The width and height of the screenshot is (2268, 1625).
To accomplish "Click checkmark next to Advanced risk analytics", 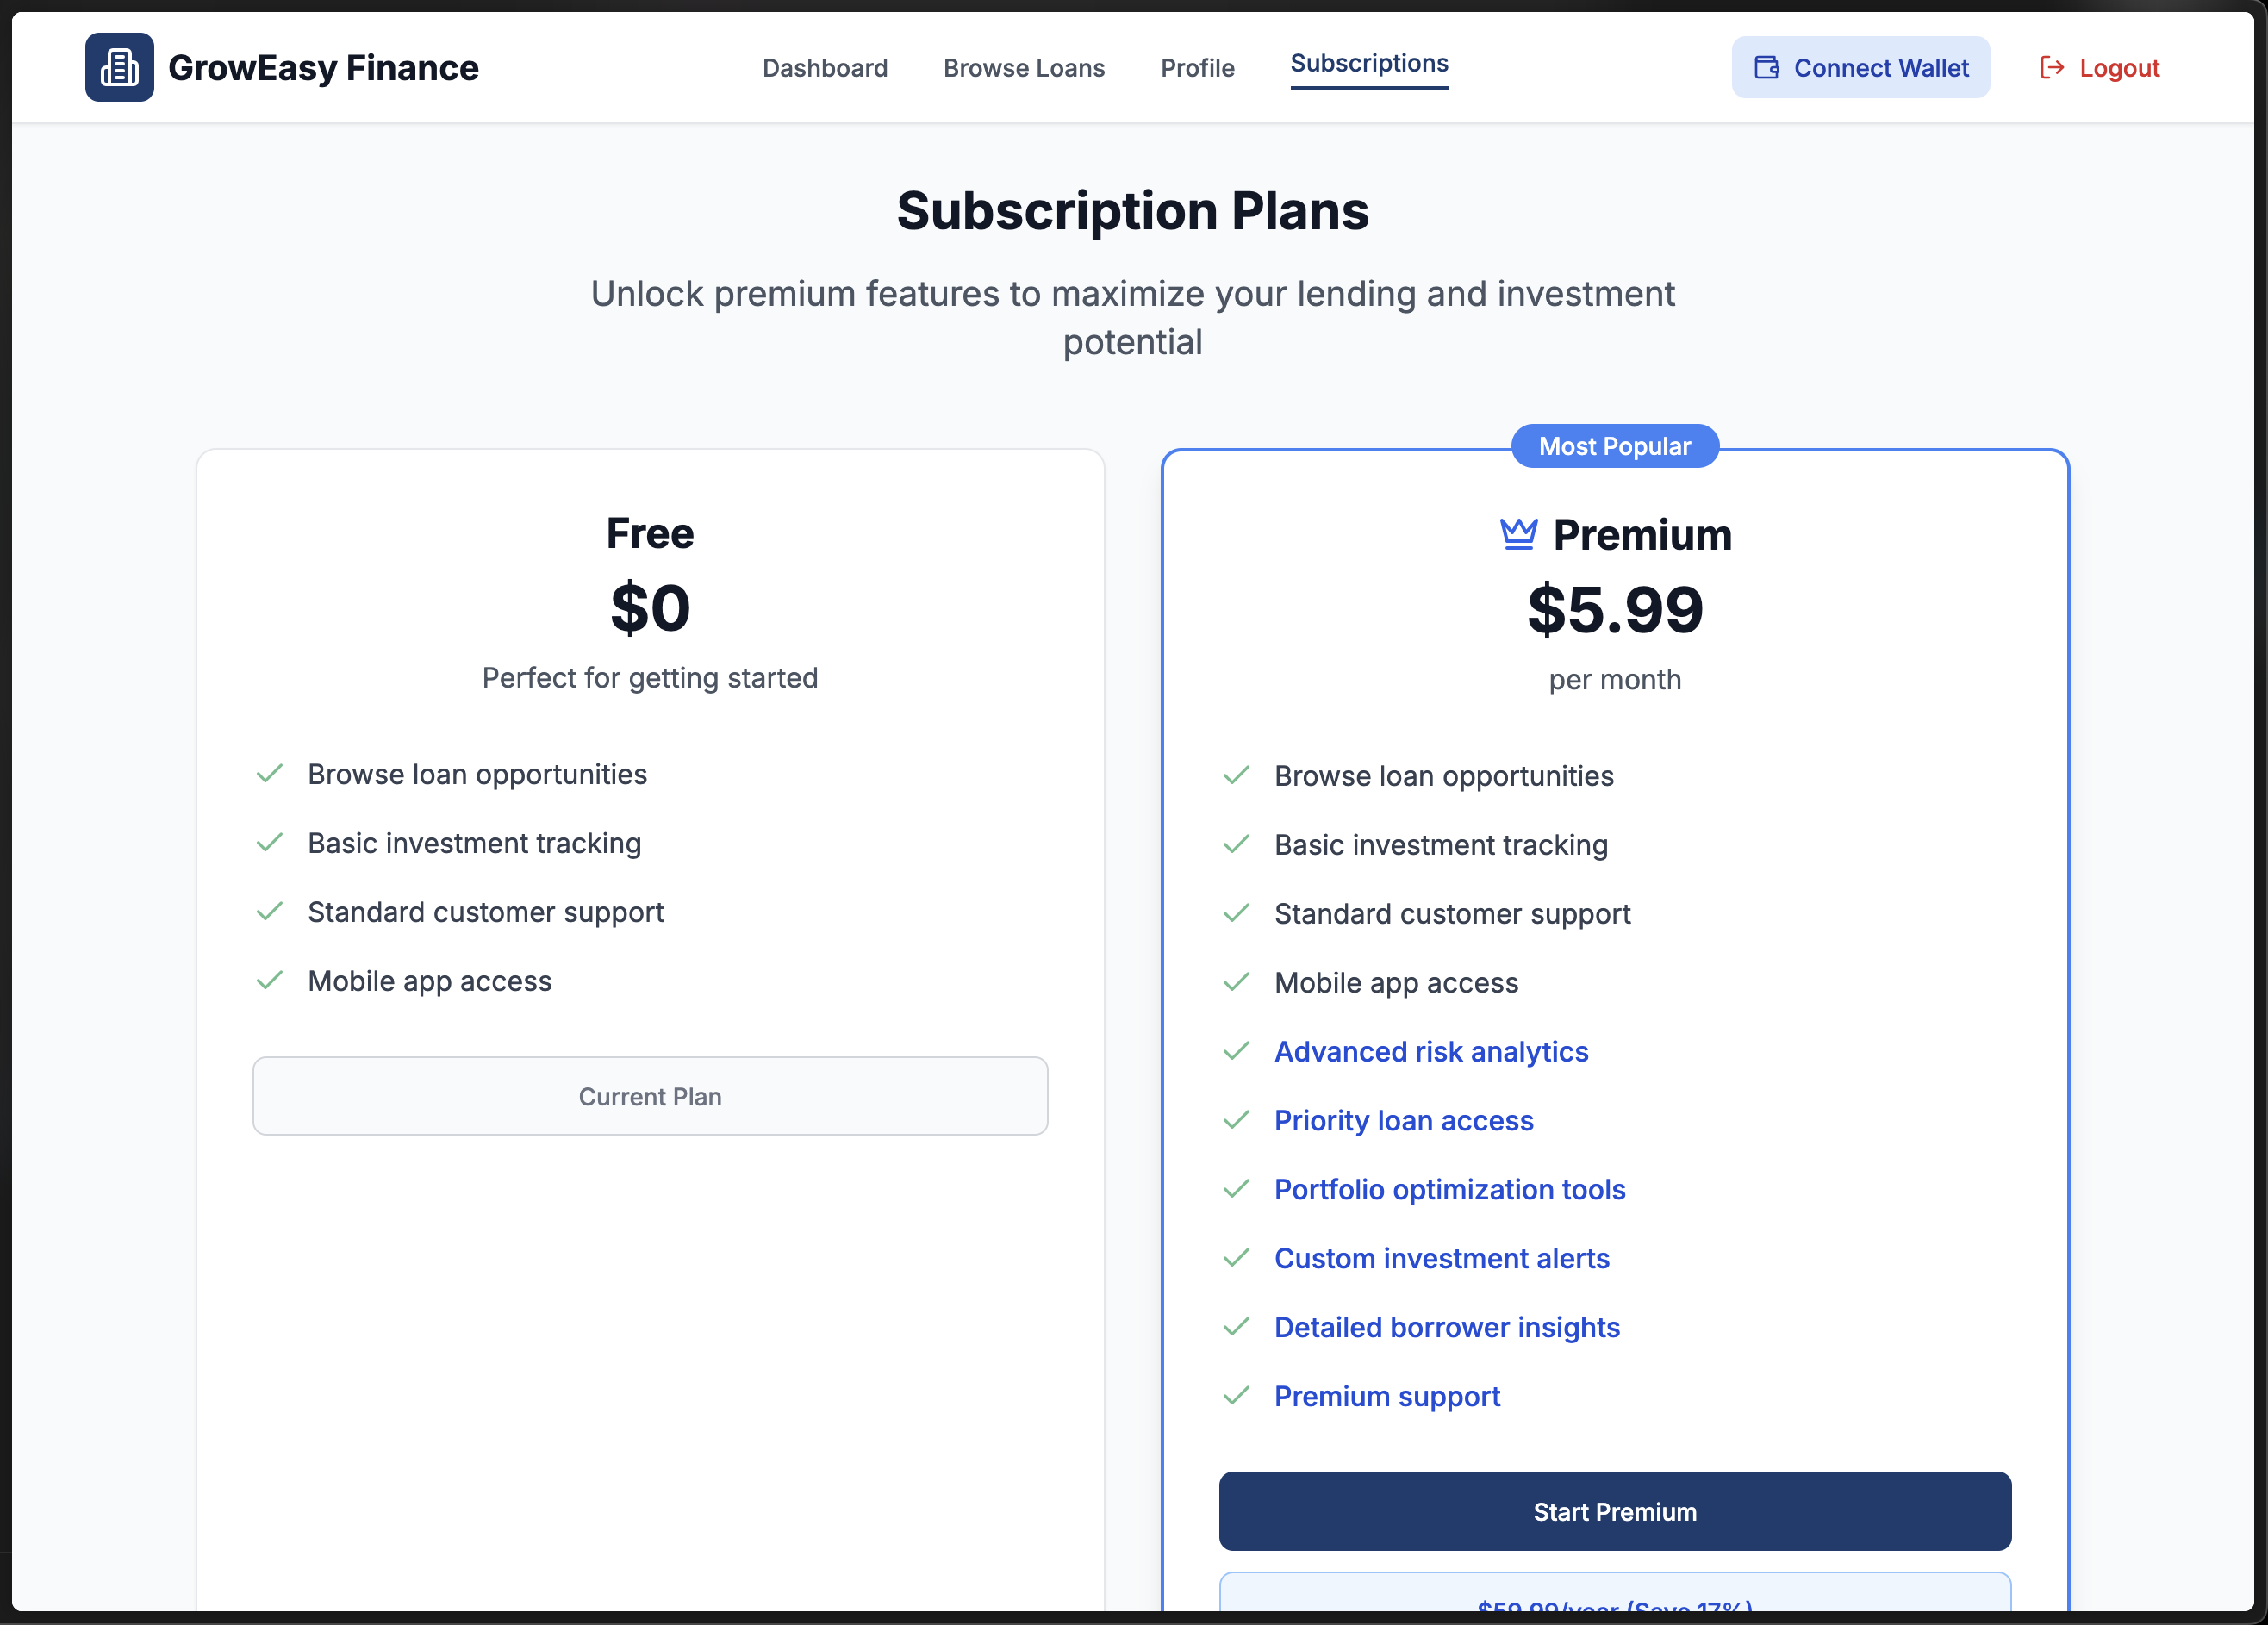I will (x=1236, y=1051).
